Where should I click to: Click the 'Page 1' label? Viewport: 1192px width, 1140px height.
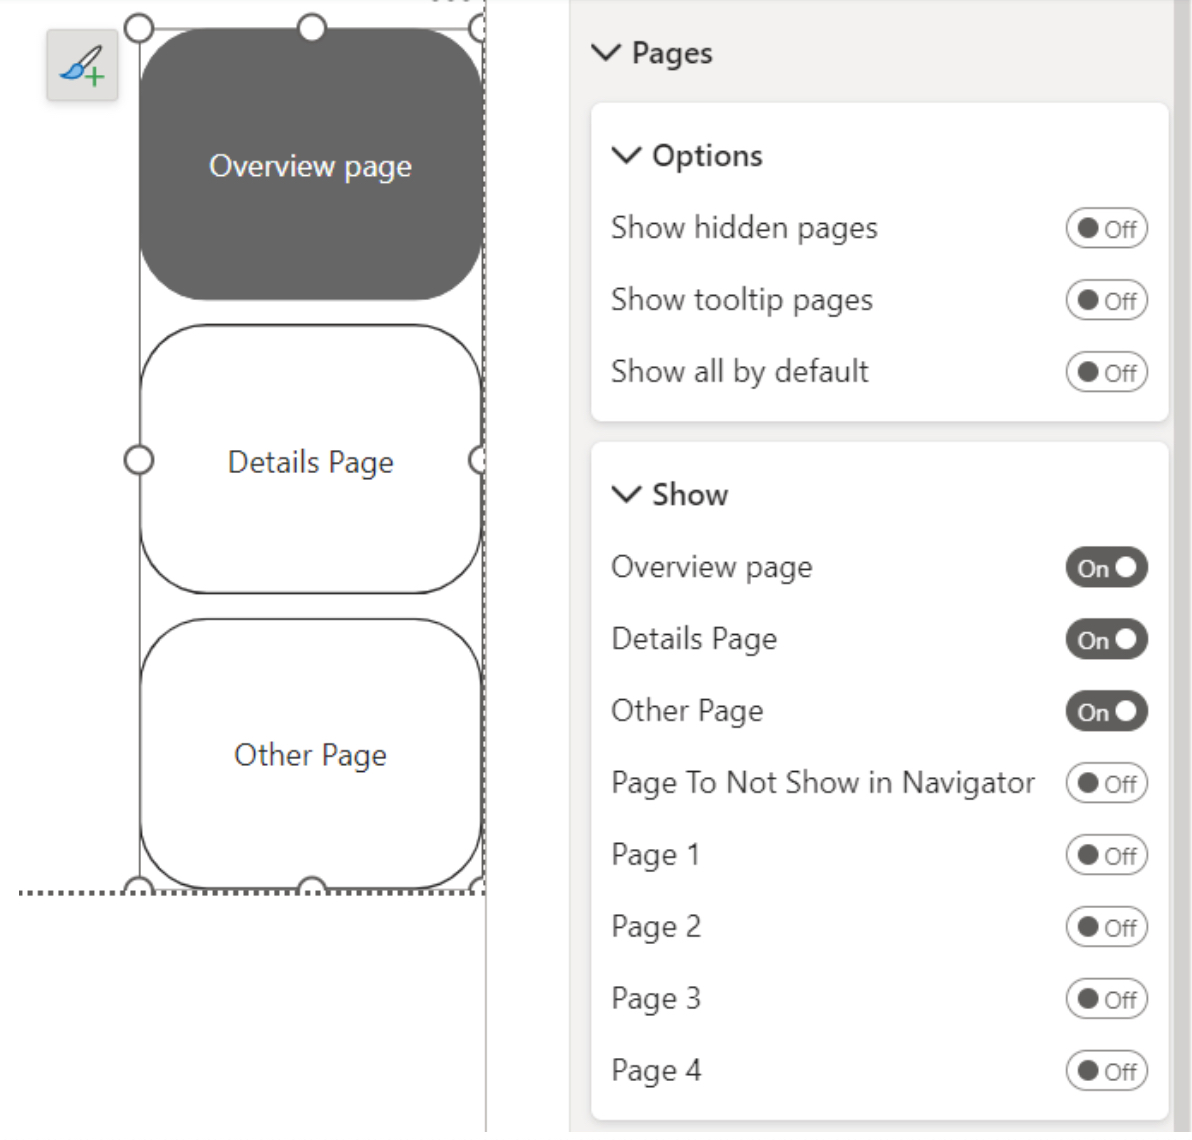point(655,856)
